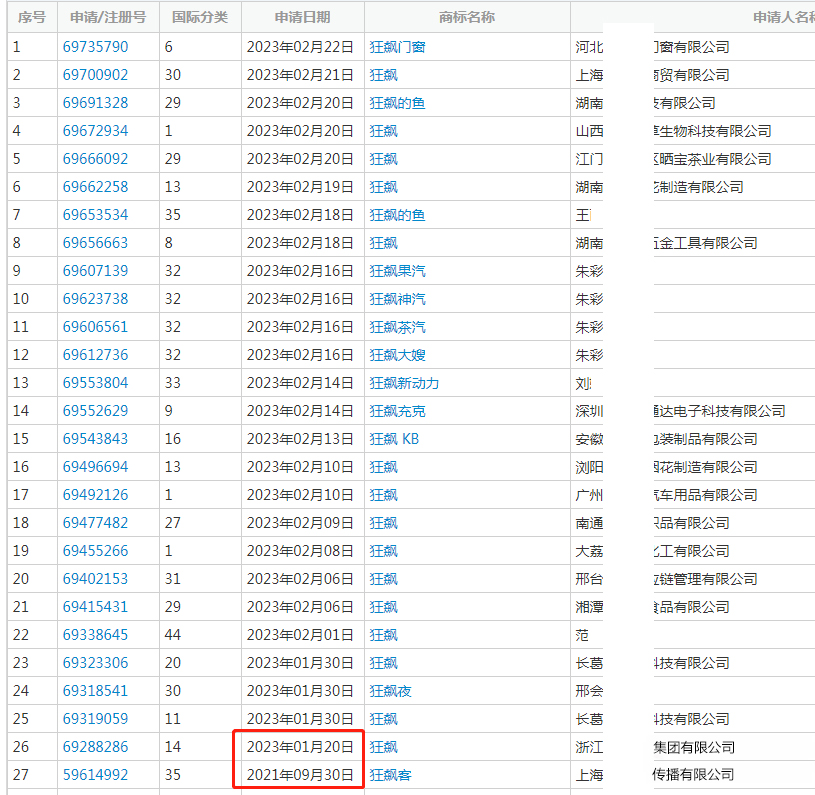Open trademark 狂飙 in row 26
The height and width of the screenshot is (795, 815).
(x=384, y=747)
